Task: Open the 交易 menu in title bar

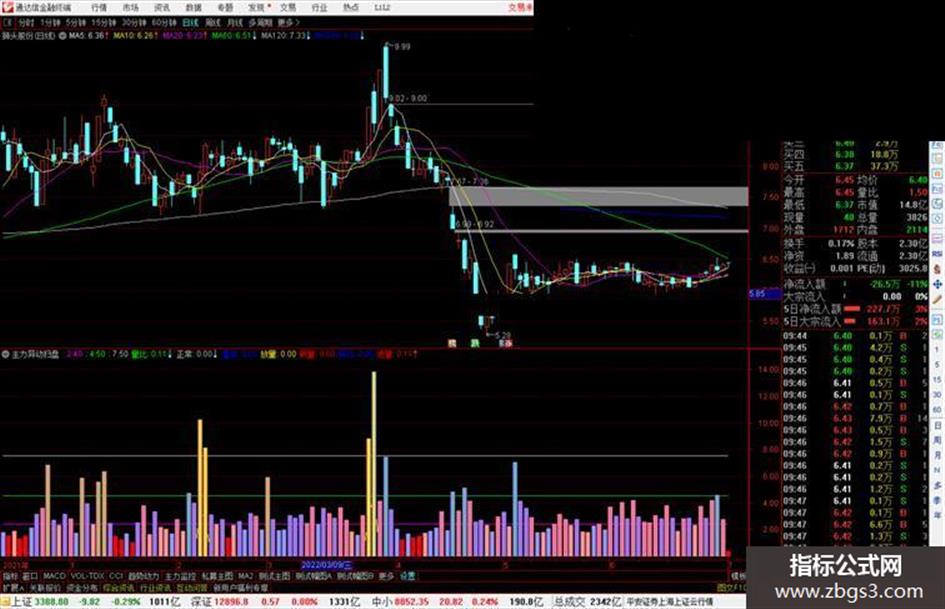Action: [x=288, y=8]
